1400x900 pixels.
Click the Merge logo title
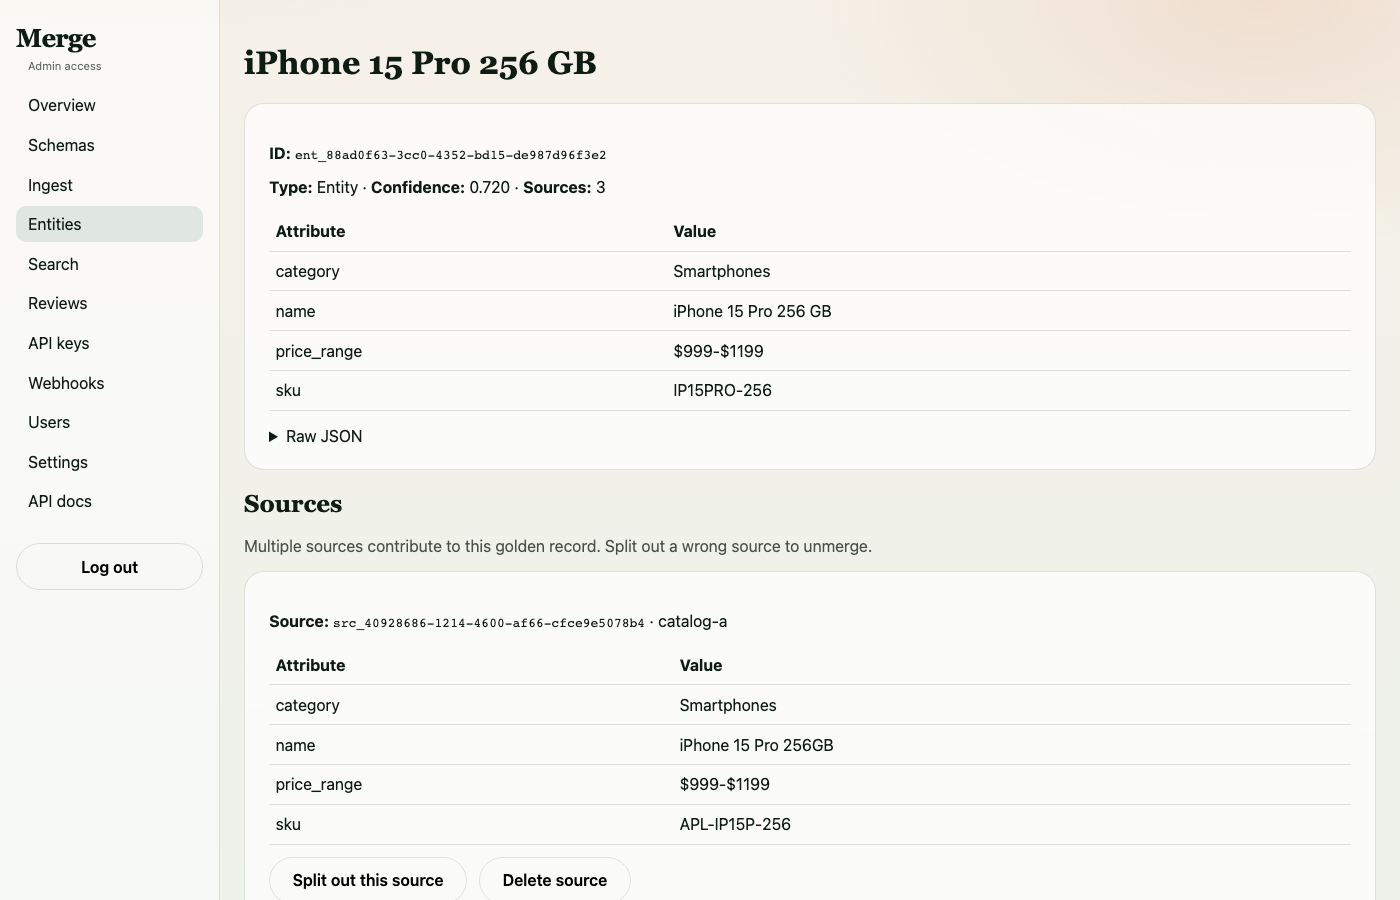56,38
